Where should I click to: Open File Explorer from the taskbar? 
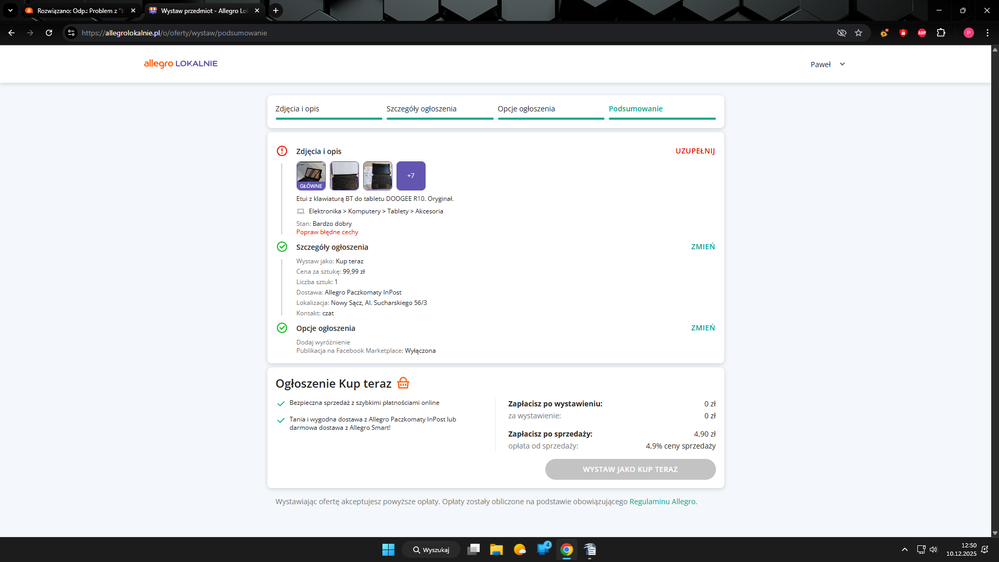(x=496, y=550)
